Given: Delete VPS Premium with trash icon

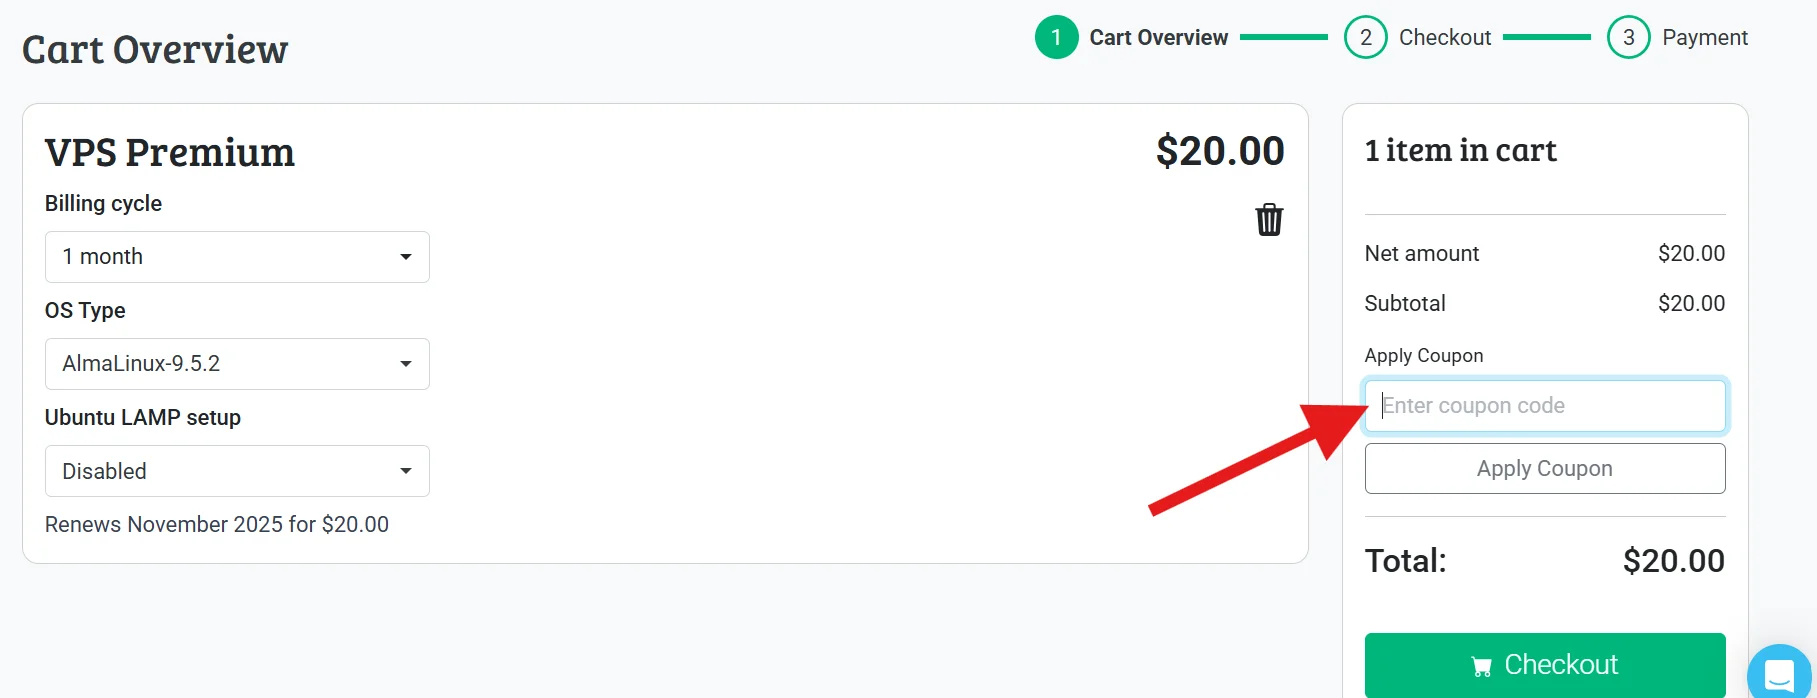Looking at the screenshot, I should click(1269, 220).
